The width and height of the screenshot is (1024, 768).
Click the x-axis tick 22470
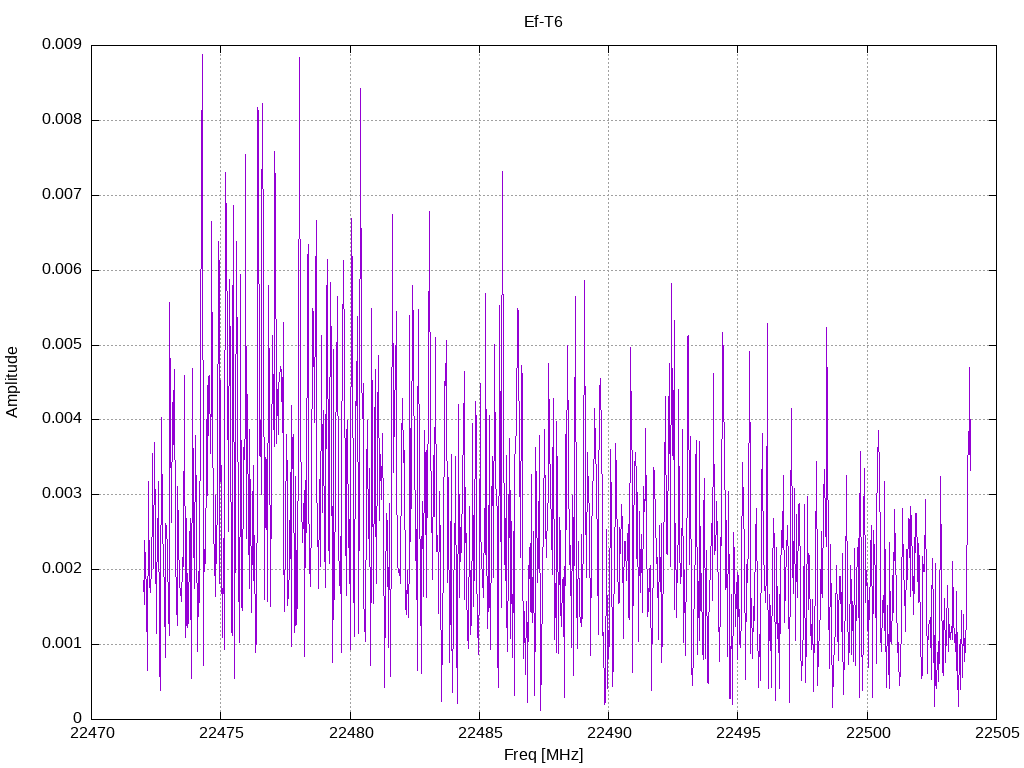click(x=92, y=733)
